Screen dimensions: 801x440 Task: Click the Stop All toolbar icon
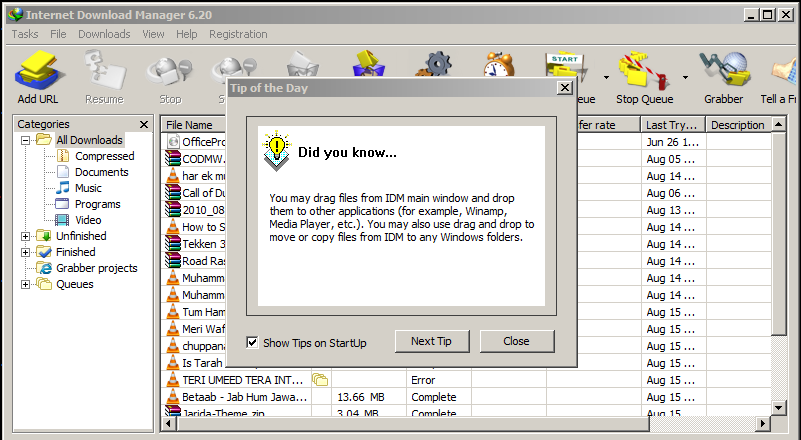pos(234,68)
